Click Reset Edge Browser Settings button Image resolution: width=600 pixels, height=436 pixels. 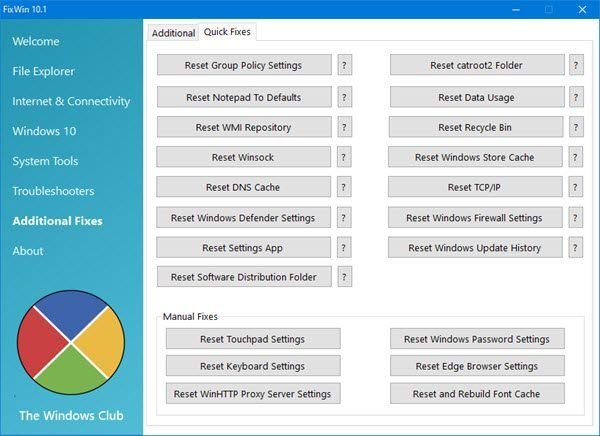coord(477,366)
